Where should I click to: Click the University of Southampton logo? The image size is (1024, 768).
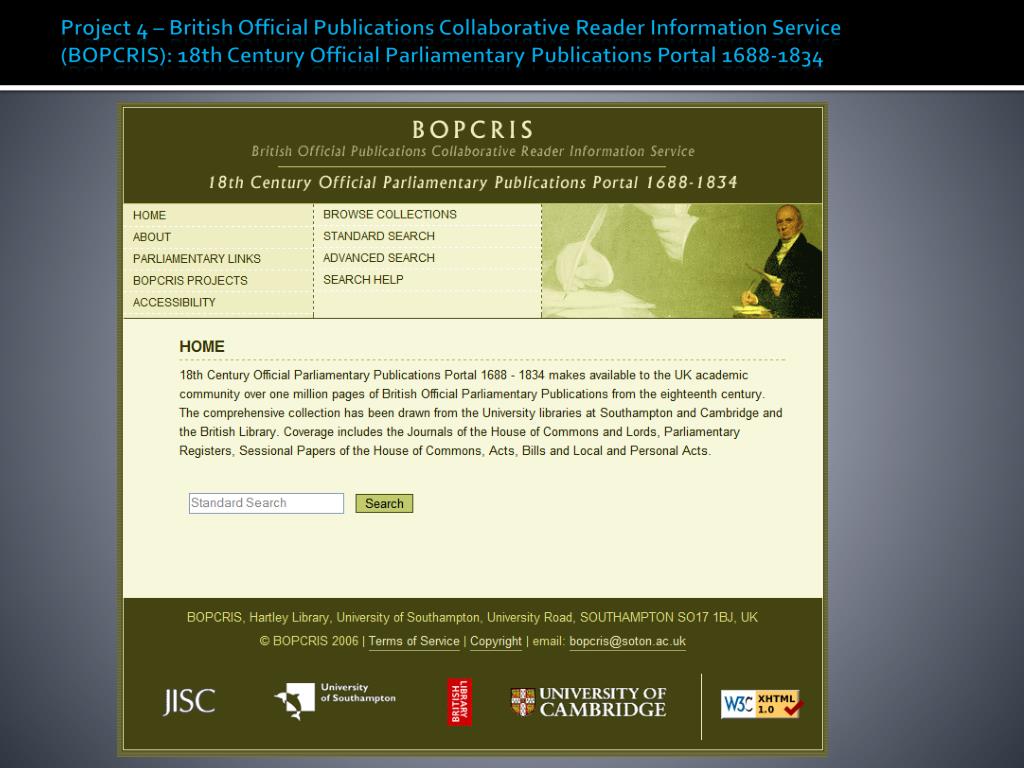(335, 701)
